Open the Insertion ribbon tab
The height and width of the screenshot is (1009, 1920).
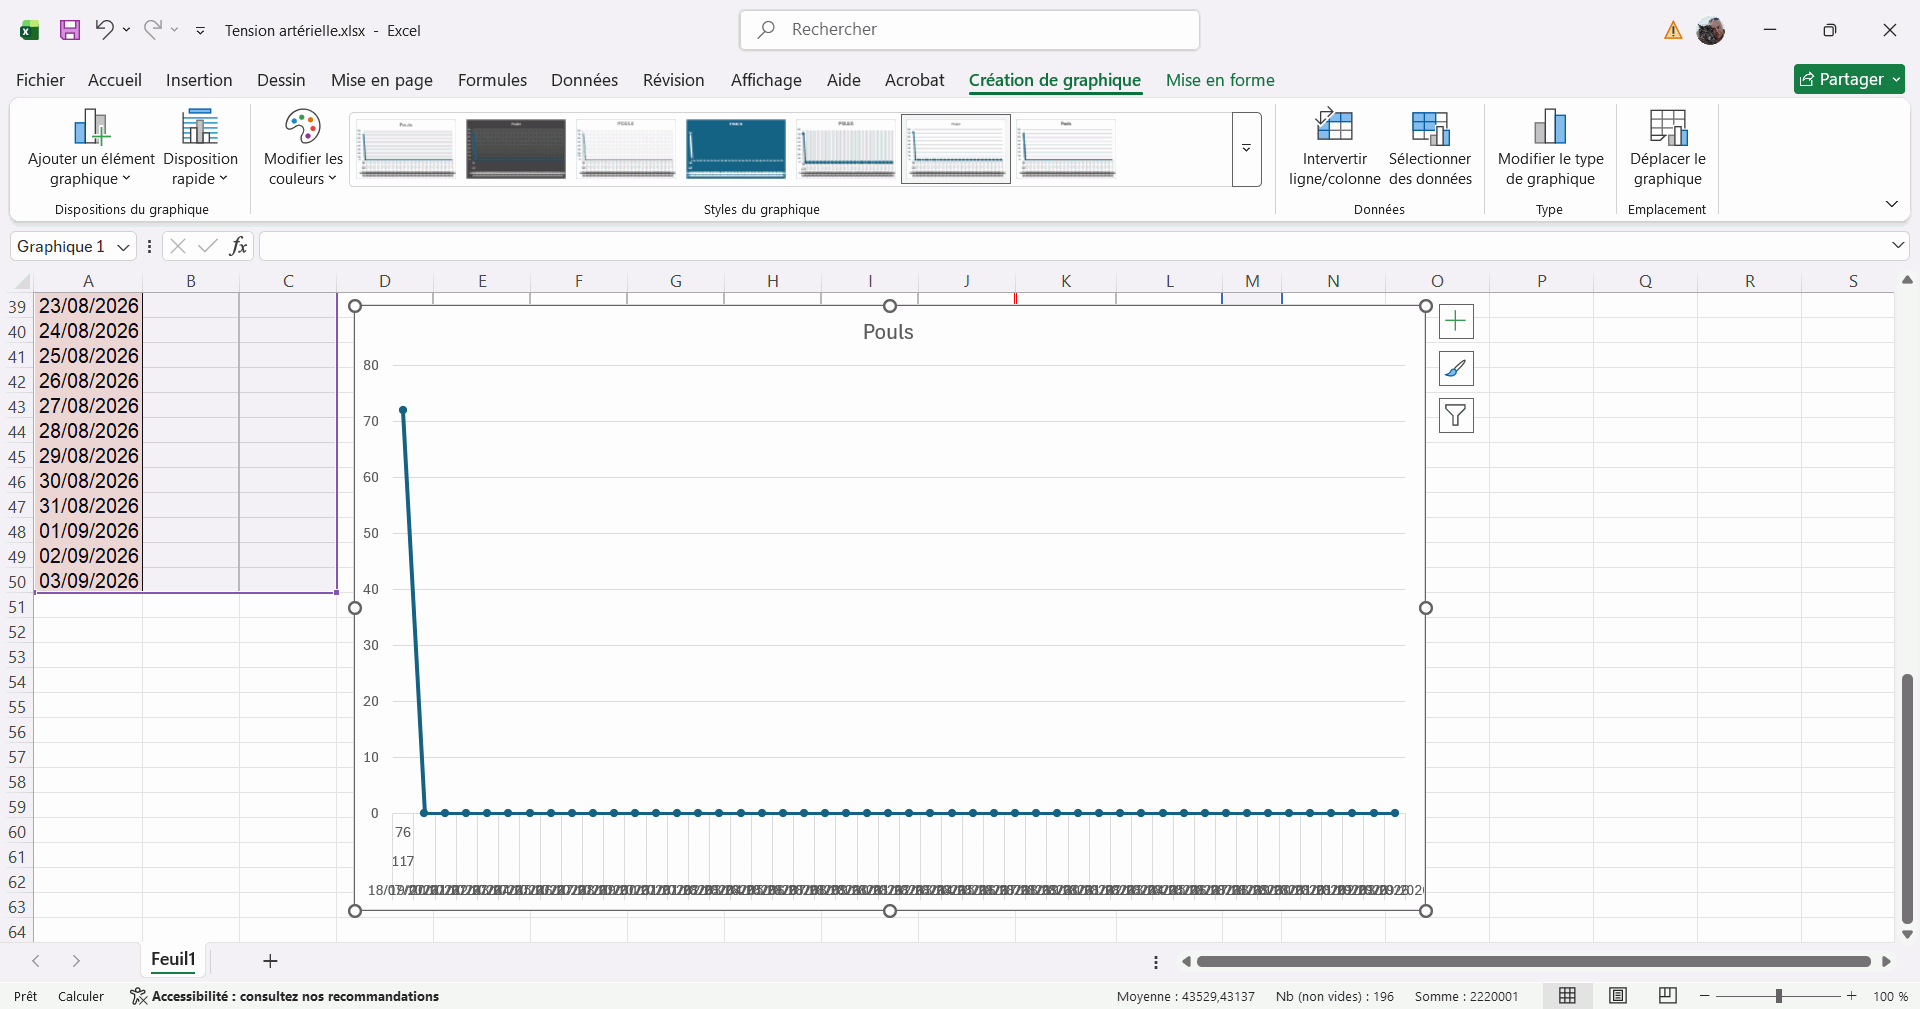click(199, 80)
